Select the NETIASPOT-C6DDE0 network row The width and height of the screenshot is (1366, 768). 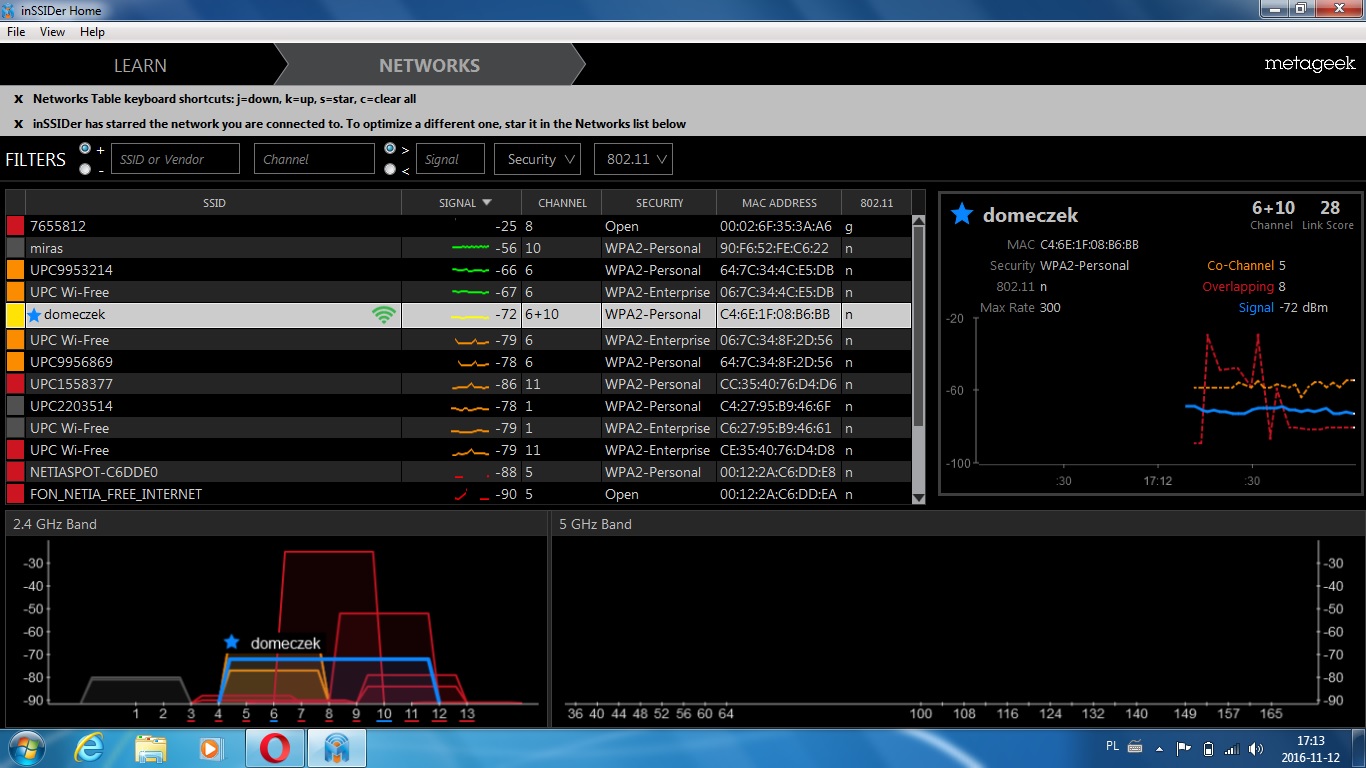coord(459,473)
